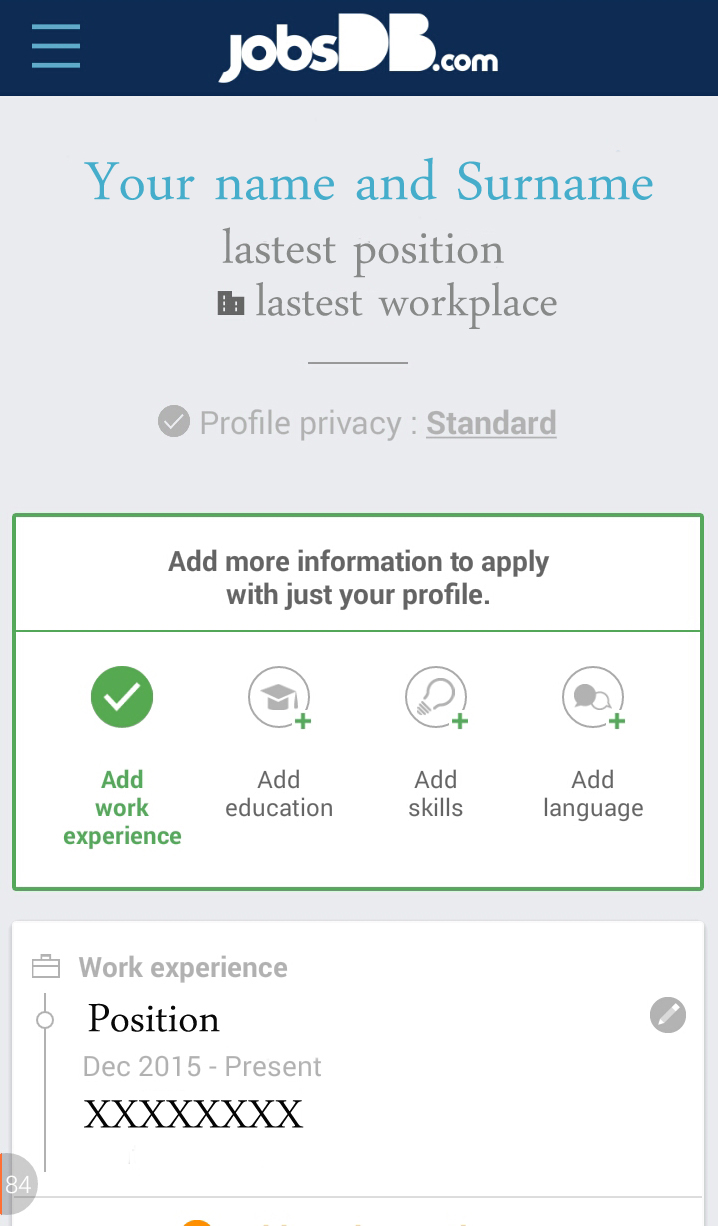This screenshot has width=718, height=1226.
Task: Select the "Add skills" text label
Action: (x=436, y=794)
